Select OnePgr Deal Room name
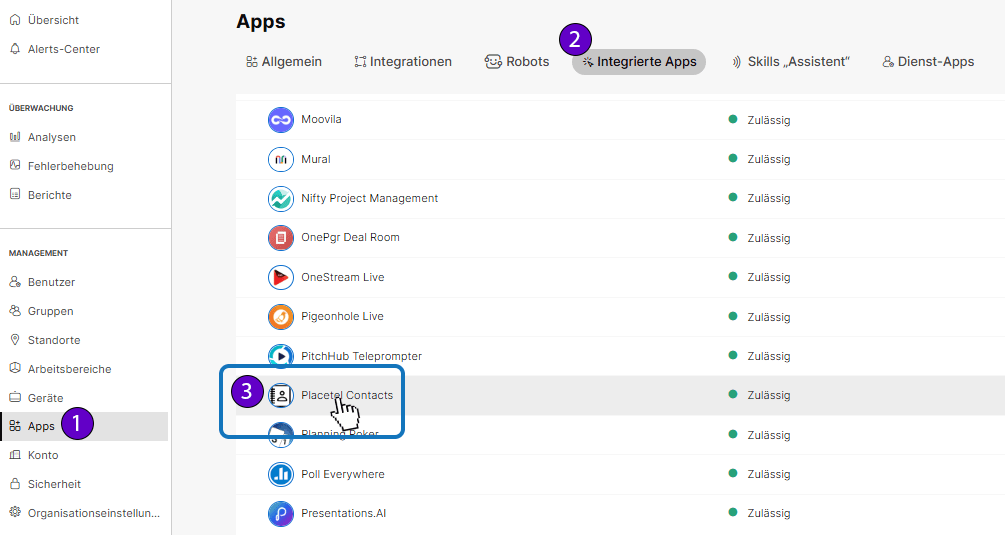1005x535 pixels. pyautogui.click(x=350, y=237)
